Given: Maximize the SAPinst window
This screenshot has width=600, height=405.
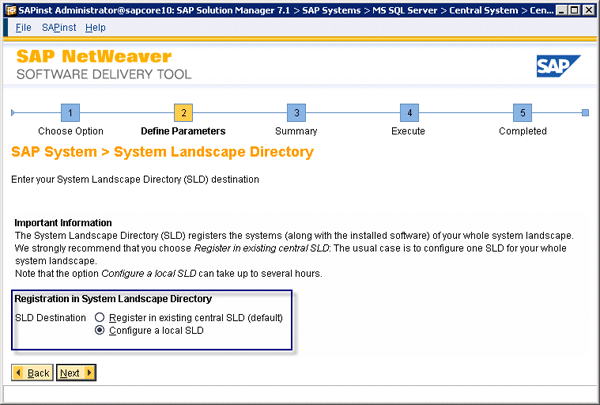Looking at the screenshot, I should tap(571, 9).
